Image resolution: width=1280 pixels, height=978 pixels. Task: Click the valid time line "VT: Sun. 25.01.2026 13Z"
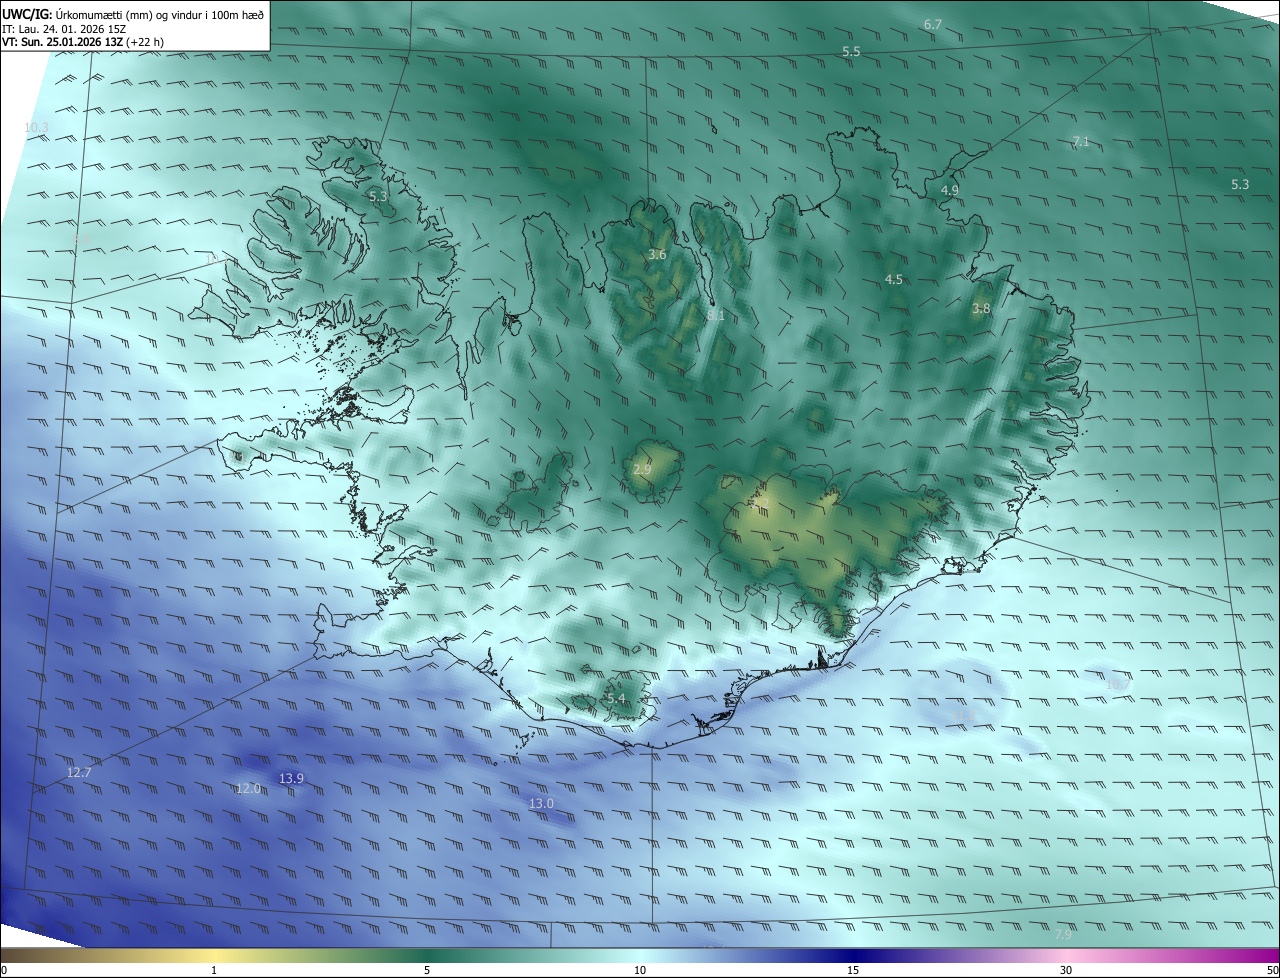(x=62, y=42)
